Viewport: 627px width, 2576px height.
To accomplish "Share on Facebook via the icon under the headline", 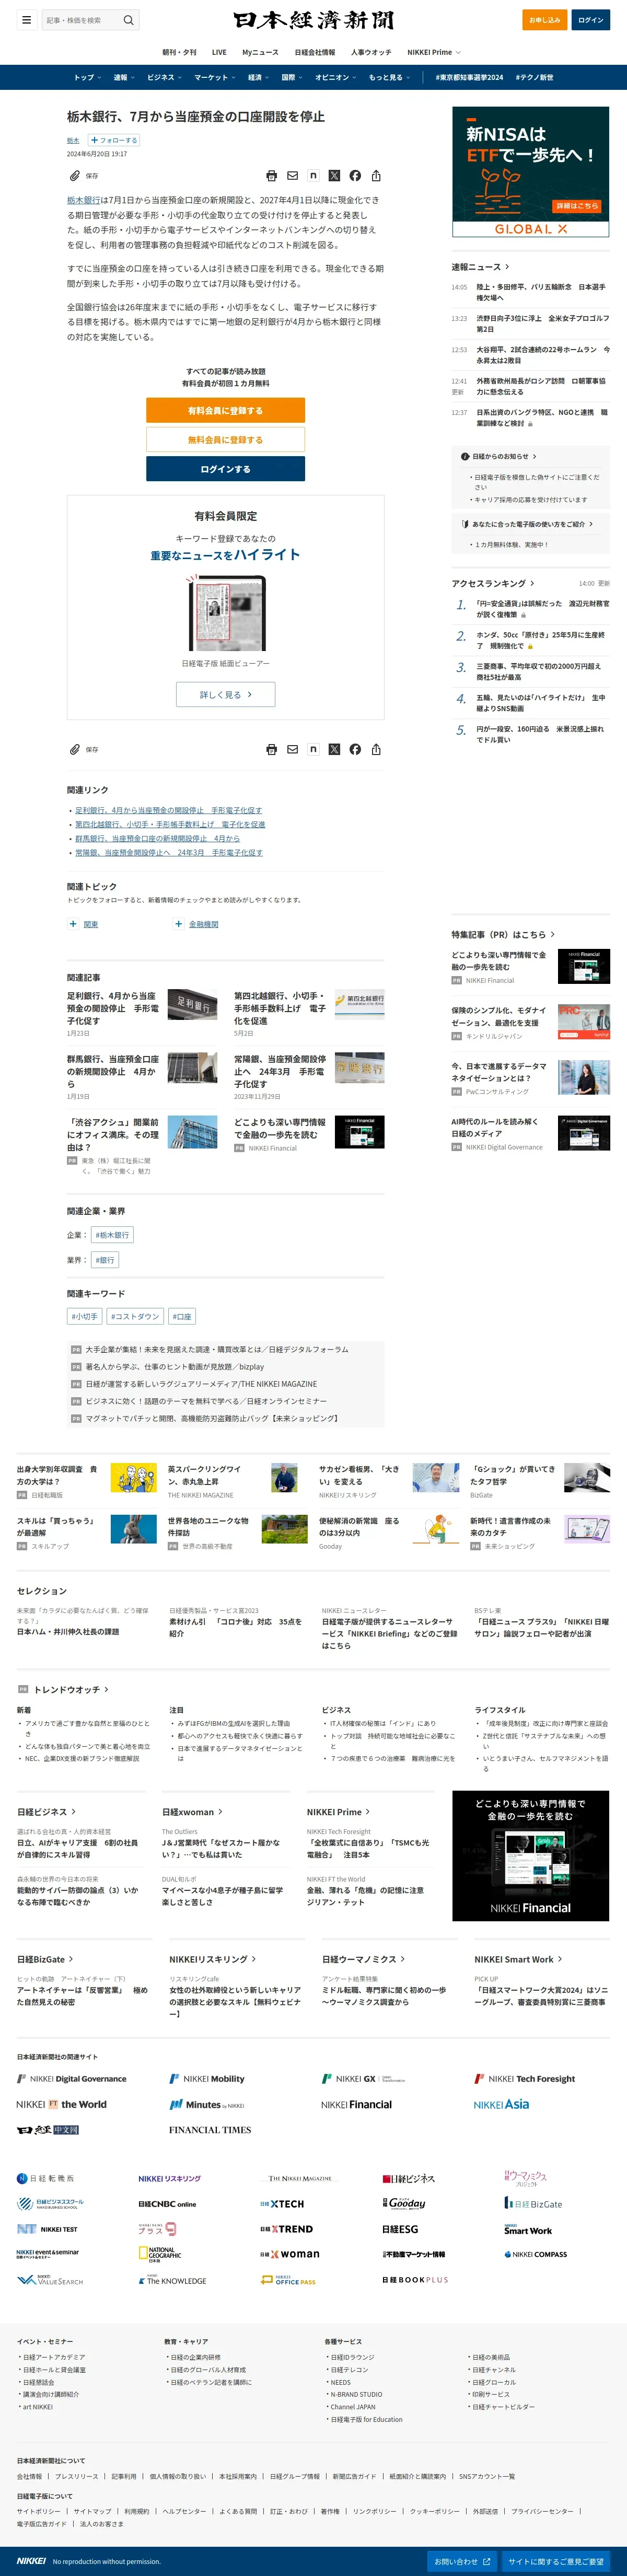I will point(355,176).
